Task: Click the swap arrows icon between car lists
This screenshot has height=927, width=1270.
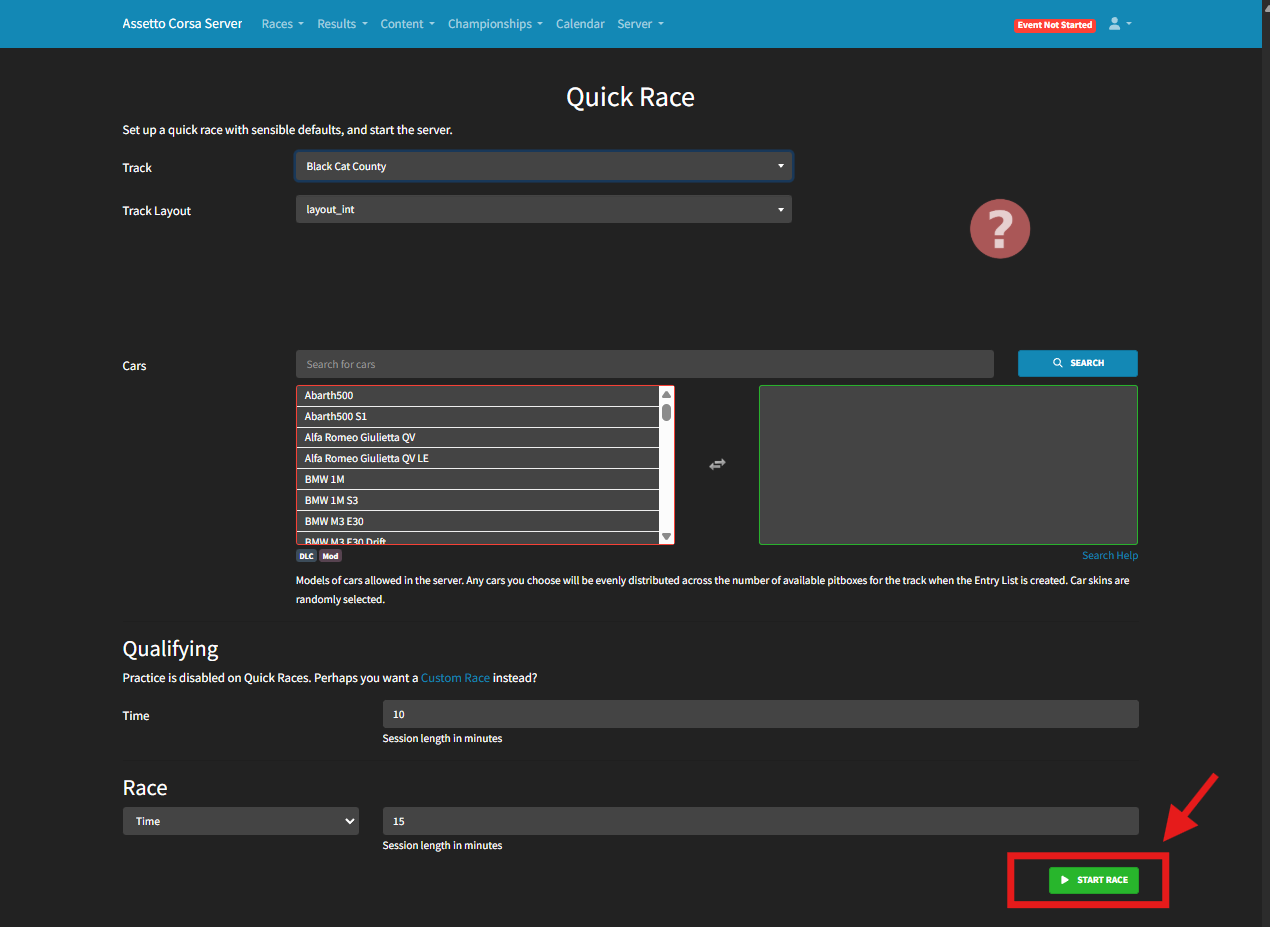Action: click(x=717, y=464)
